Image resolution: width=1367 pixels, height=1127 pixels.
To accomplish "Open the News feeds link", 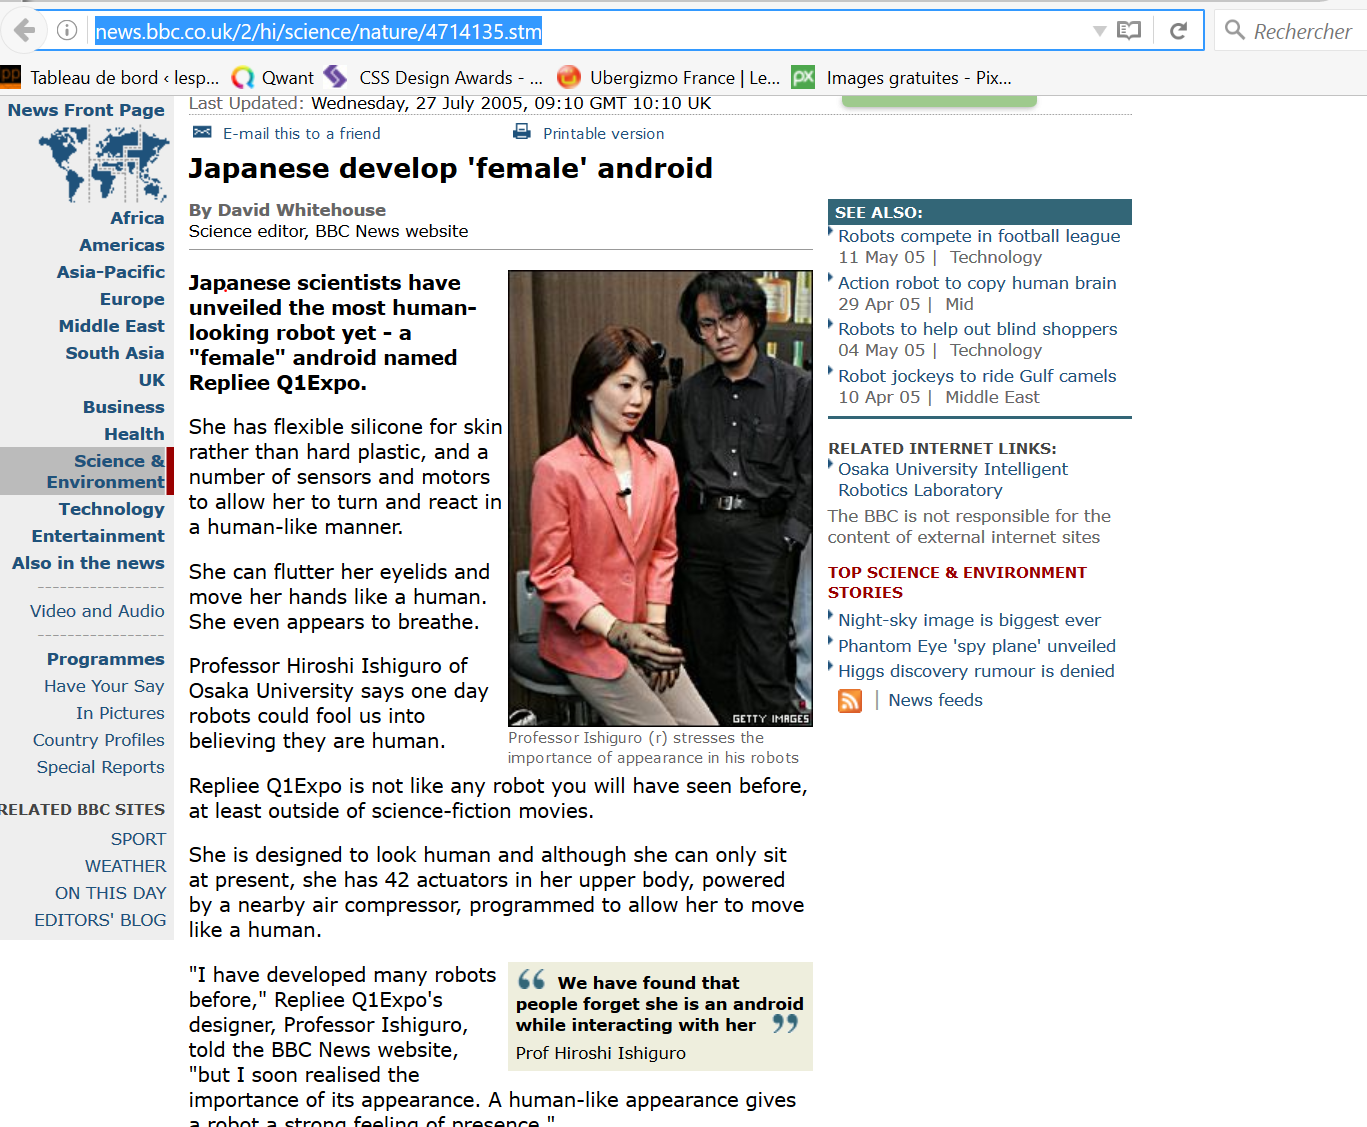I will (x=935, y=700).
